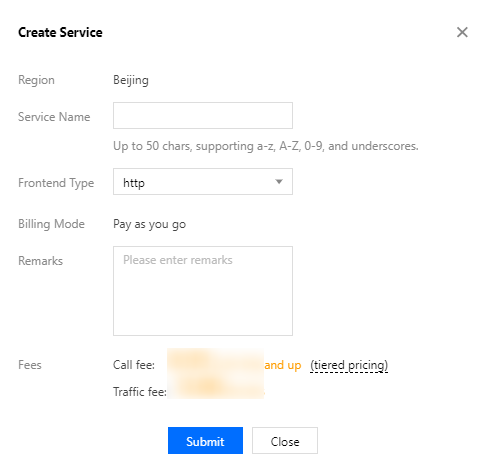490x472 pixels.
Task: Click the Call fee text
Action: [x=134, y=365]
